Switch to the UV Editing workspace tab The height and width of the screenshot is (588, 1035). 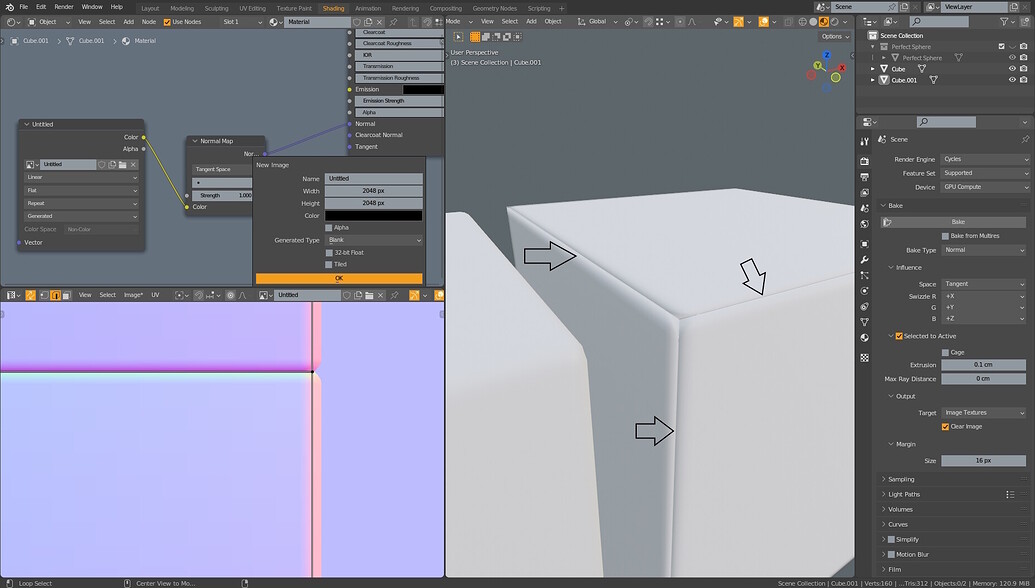tap(252, 9)
